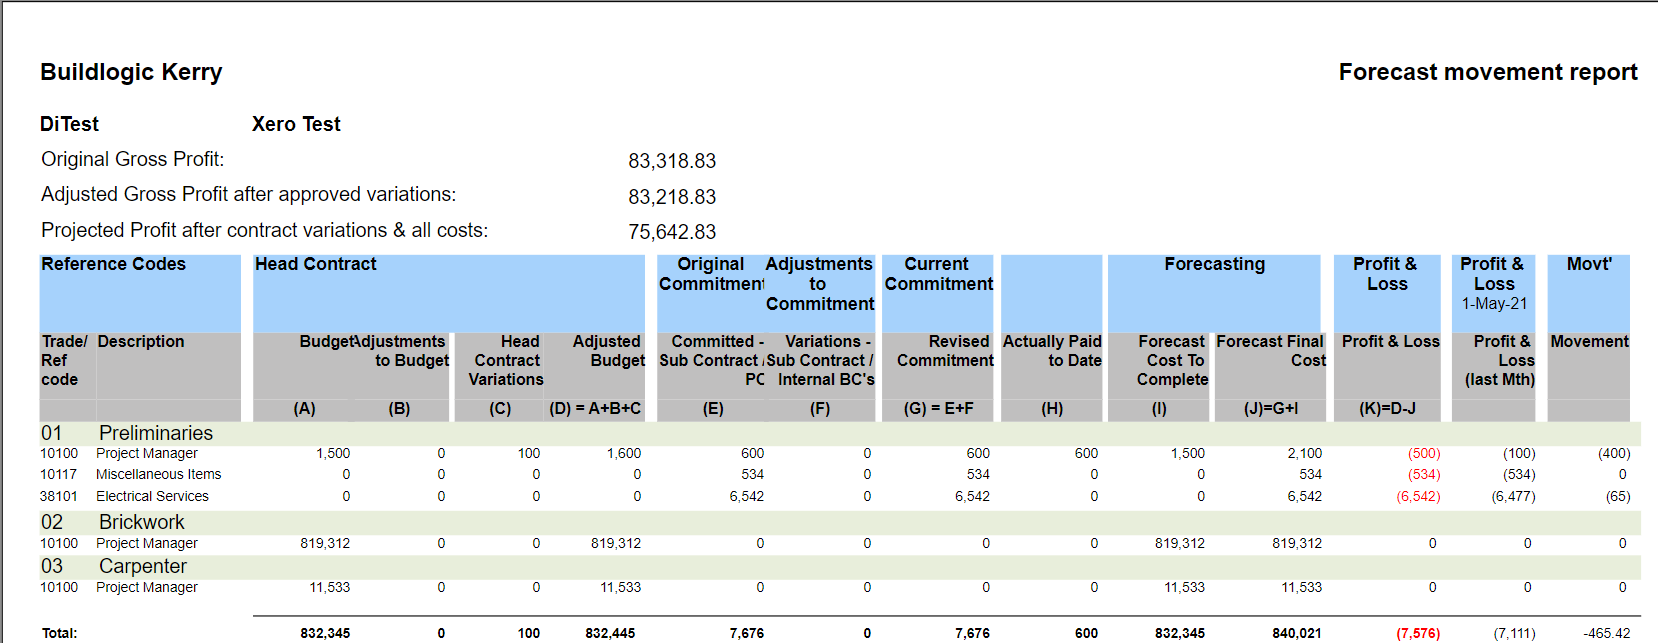Click Project Manager under Carpenter
Image resolution: width=1658 pixels, height=643 pixels.
click(147, 587)
